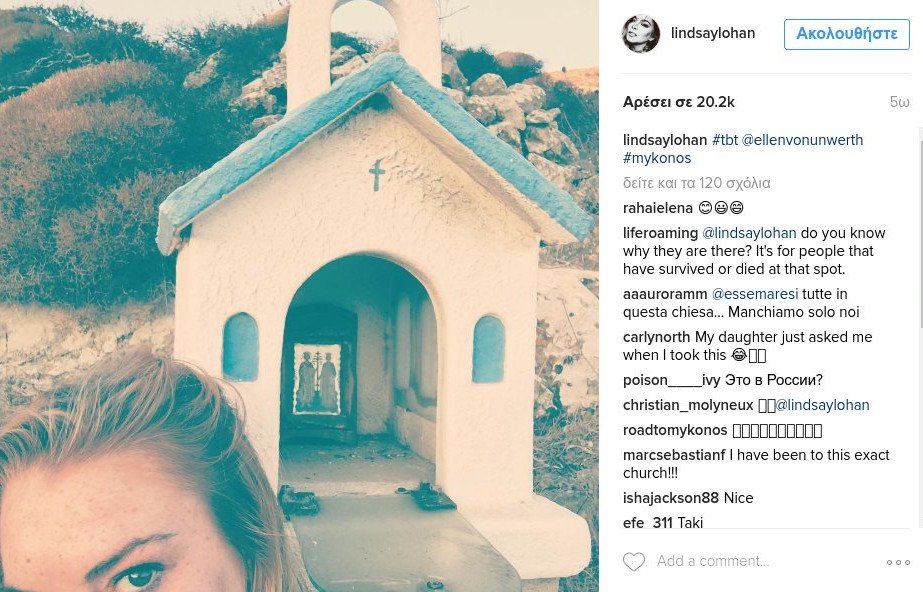
Task: Visit poison_____ivy commenter profile
Action: tap(671, 380)
